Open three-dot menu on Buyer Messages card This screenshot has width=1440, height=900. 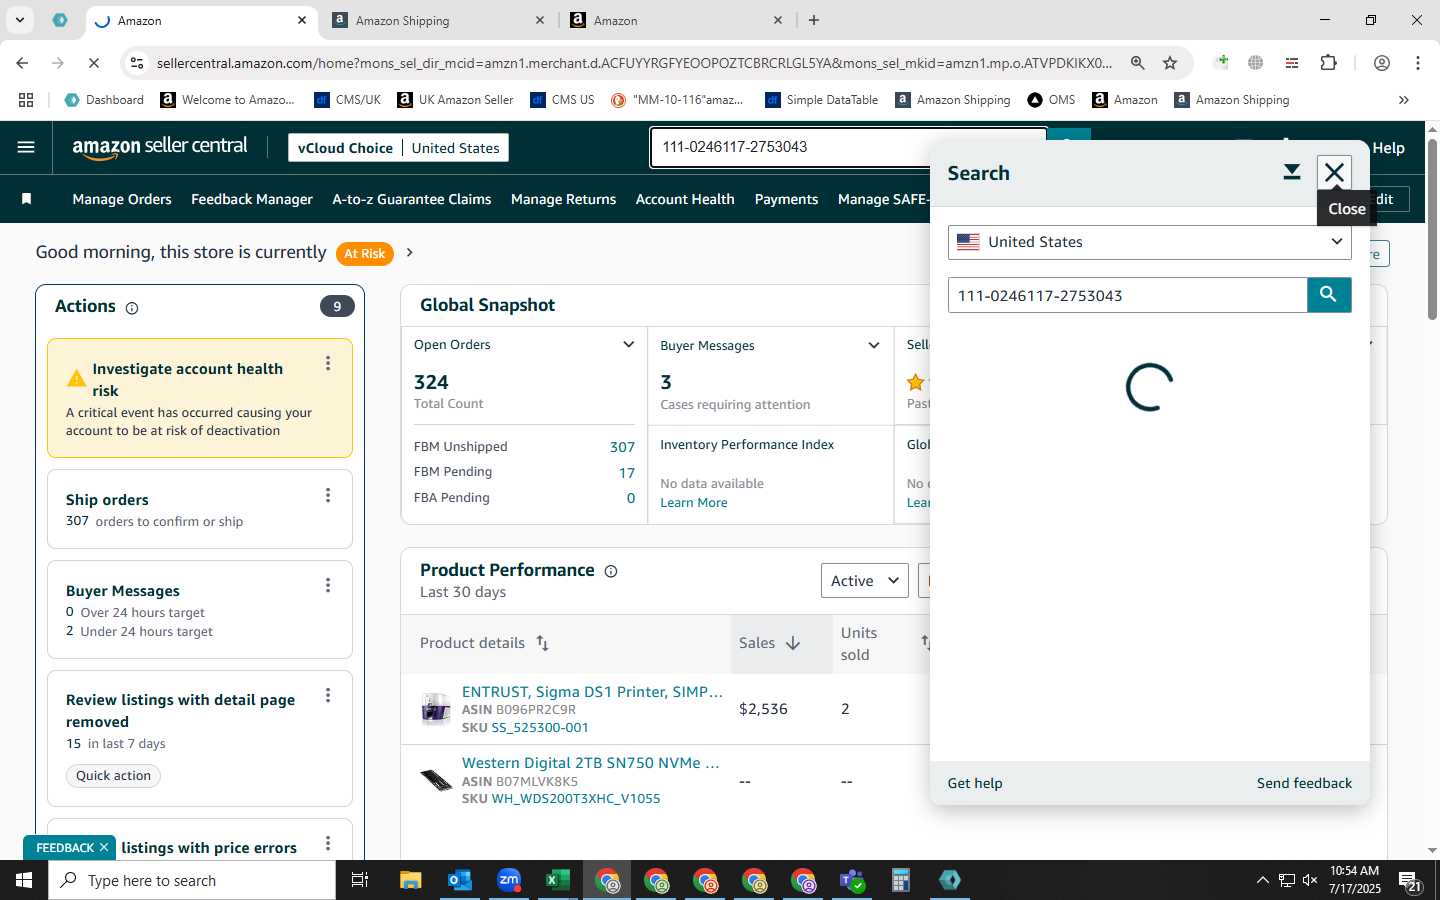coord(328,586)
